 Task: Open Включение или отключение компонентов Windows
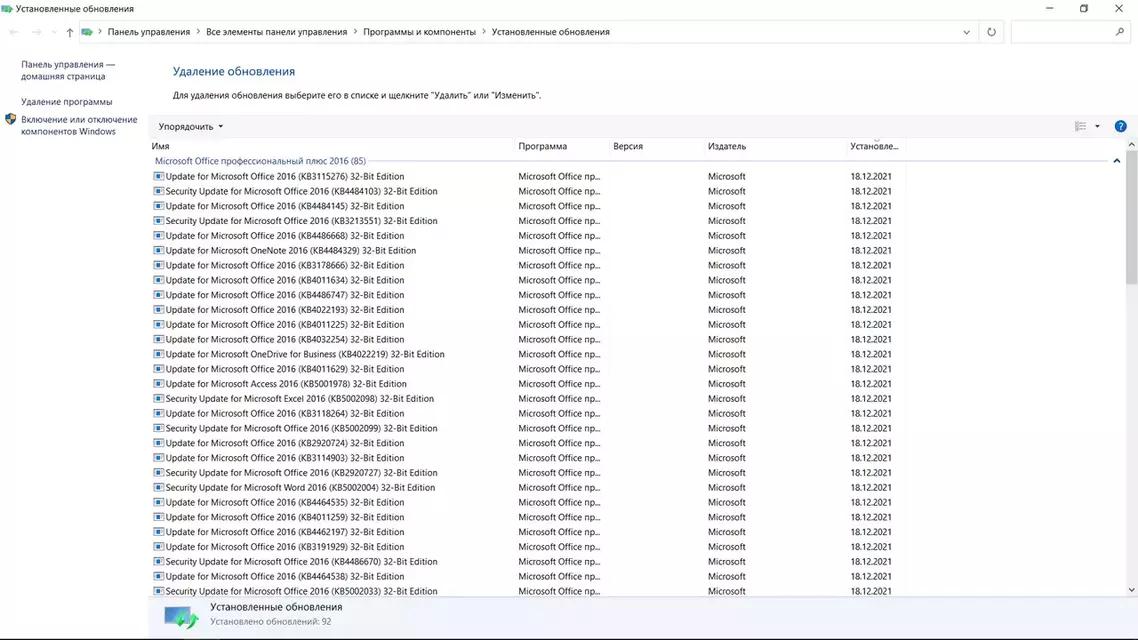tap(79, 126)
